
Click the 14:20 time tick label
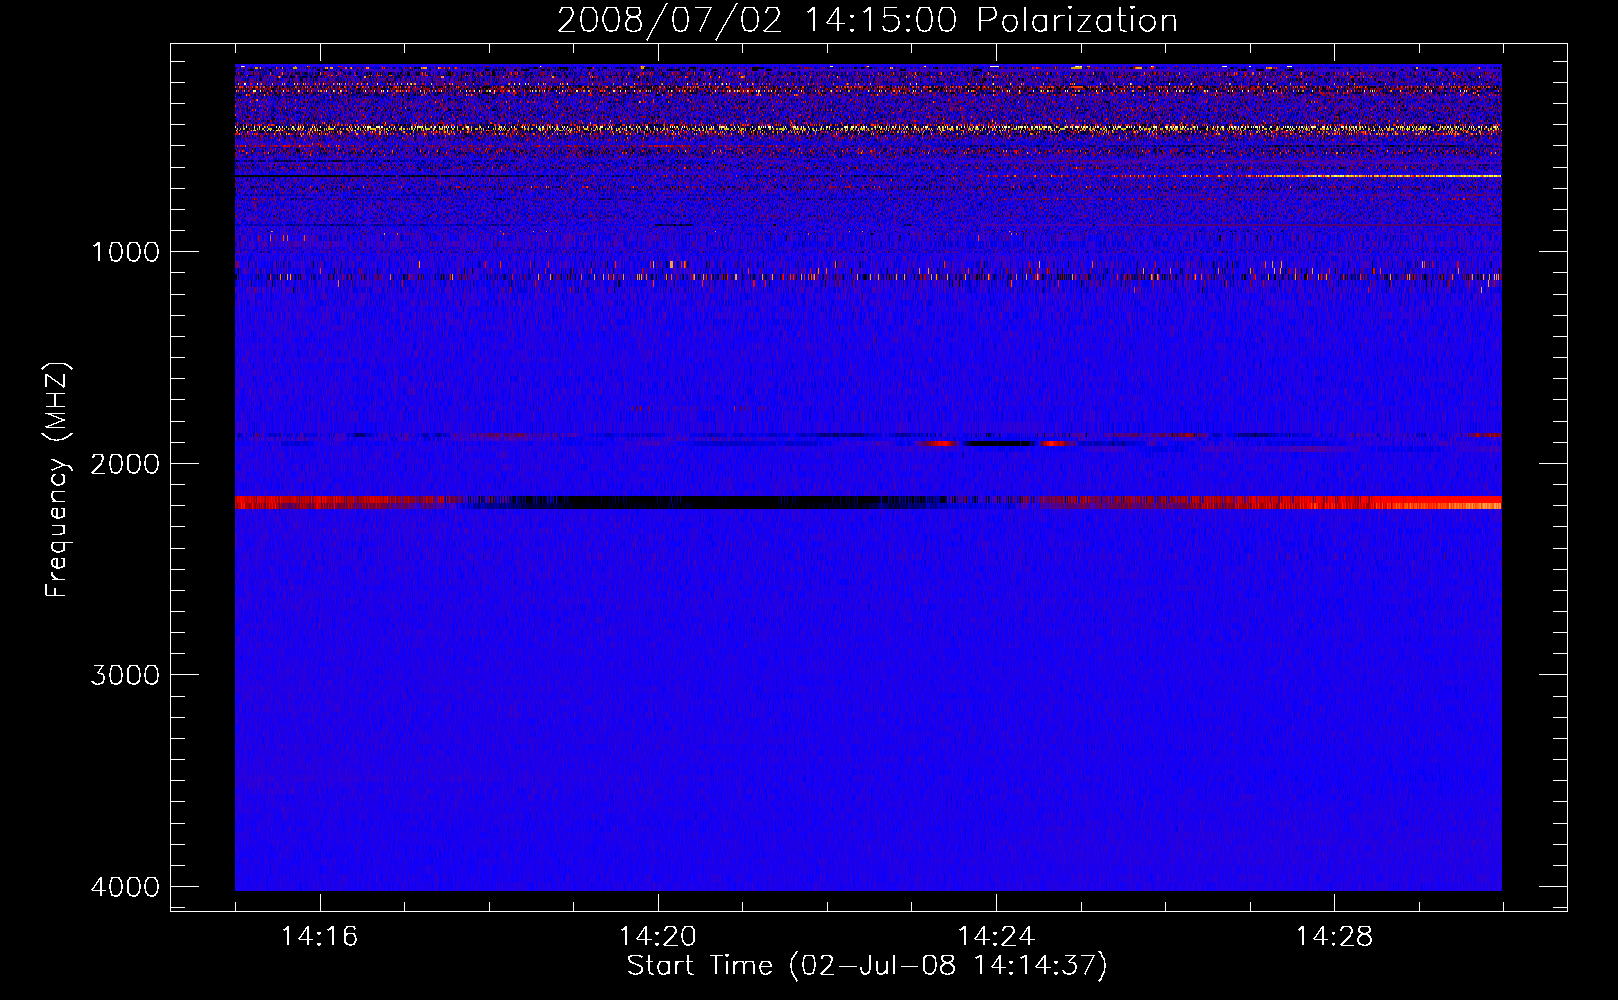(x=657, y=936)
